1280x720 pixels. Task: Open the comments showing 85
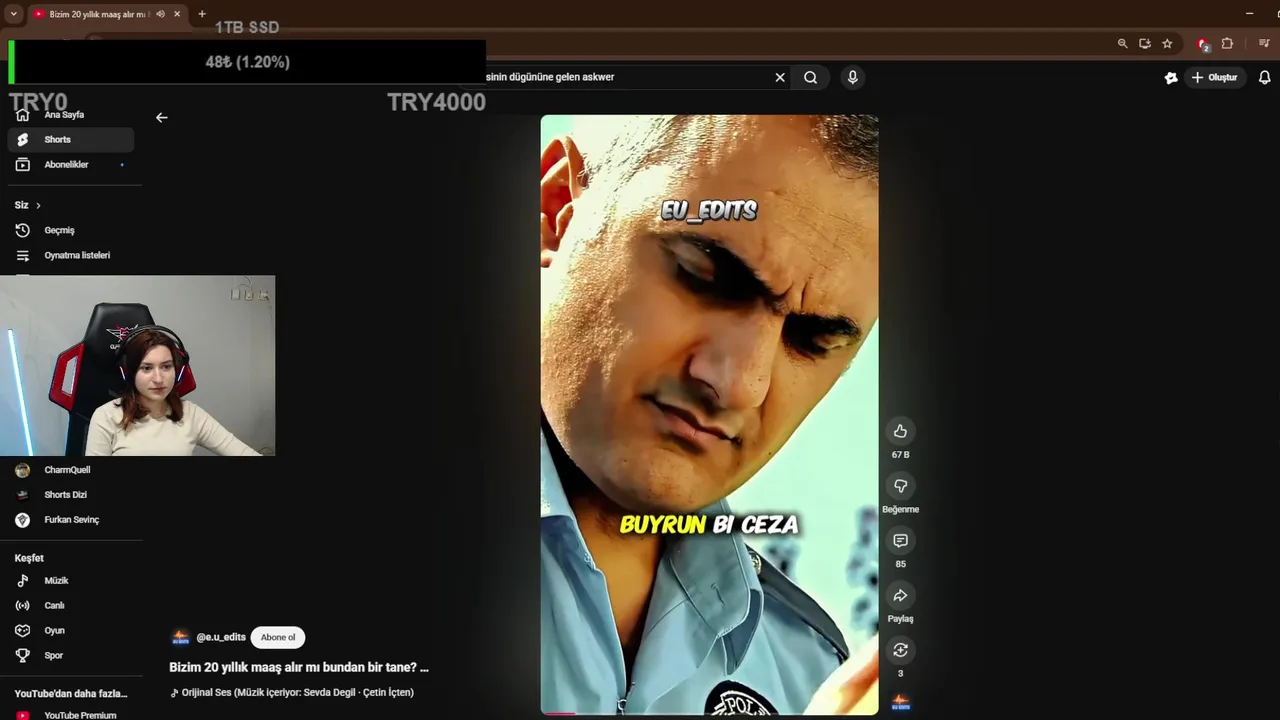(x=900, y=541)
